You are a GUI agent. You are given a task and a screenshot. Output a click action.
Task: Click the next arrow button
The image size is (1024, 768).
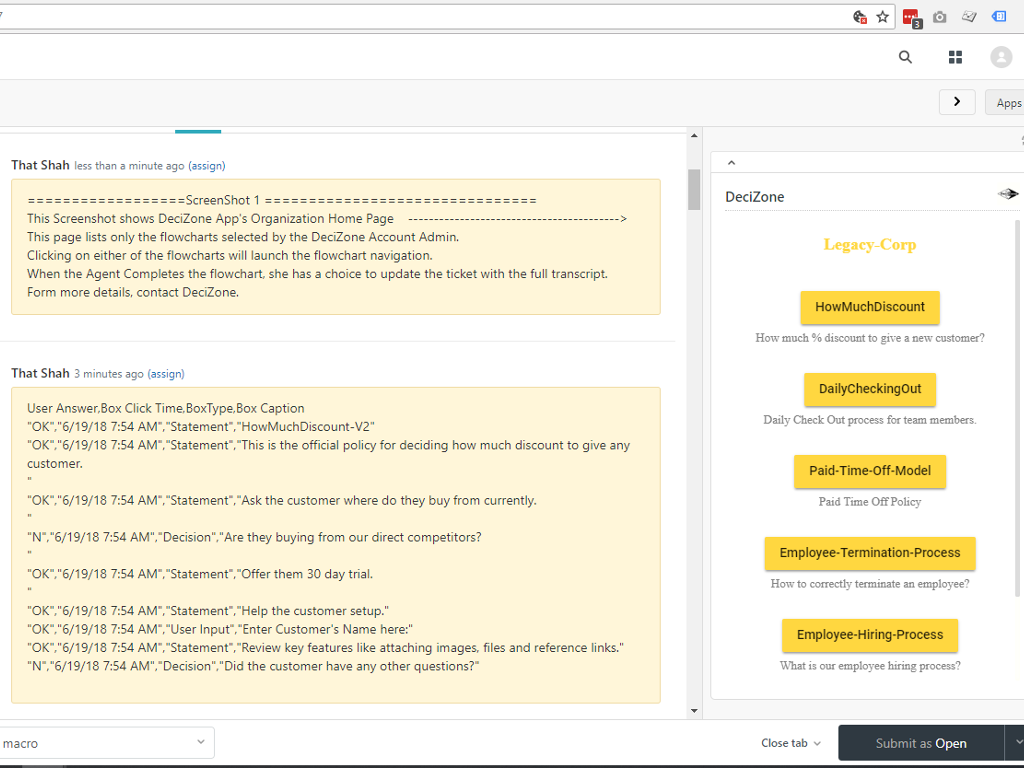(957, 102)
